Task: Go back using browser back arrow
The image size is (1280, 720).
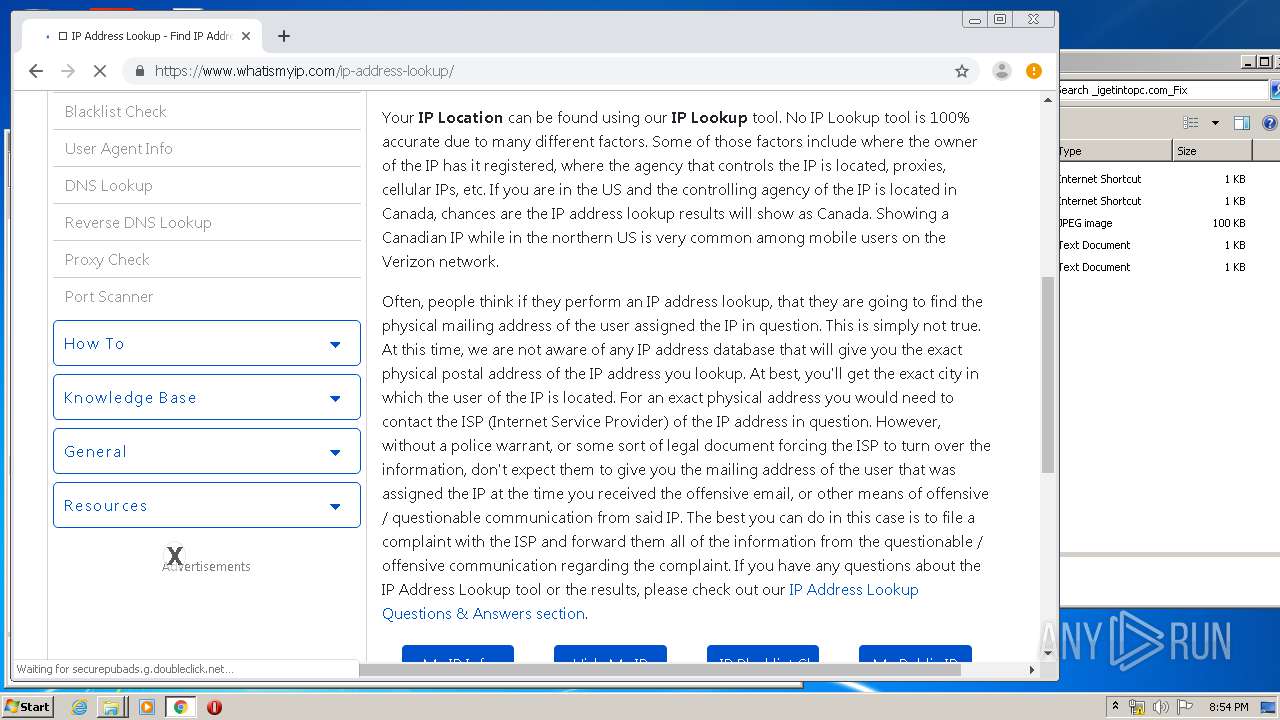Action: tap(36, 71)
